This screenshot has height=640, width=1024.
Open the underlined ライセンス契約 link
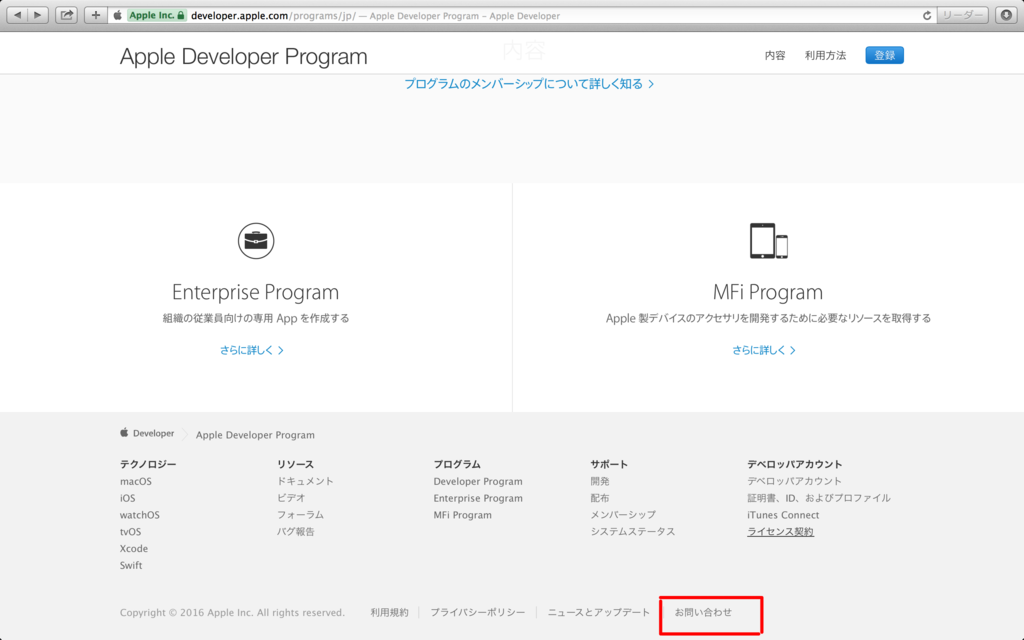780,532
